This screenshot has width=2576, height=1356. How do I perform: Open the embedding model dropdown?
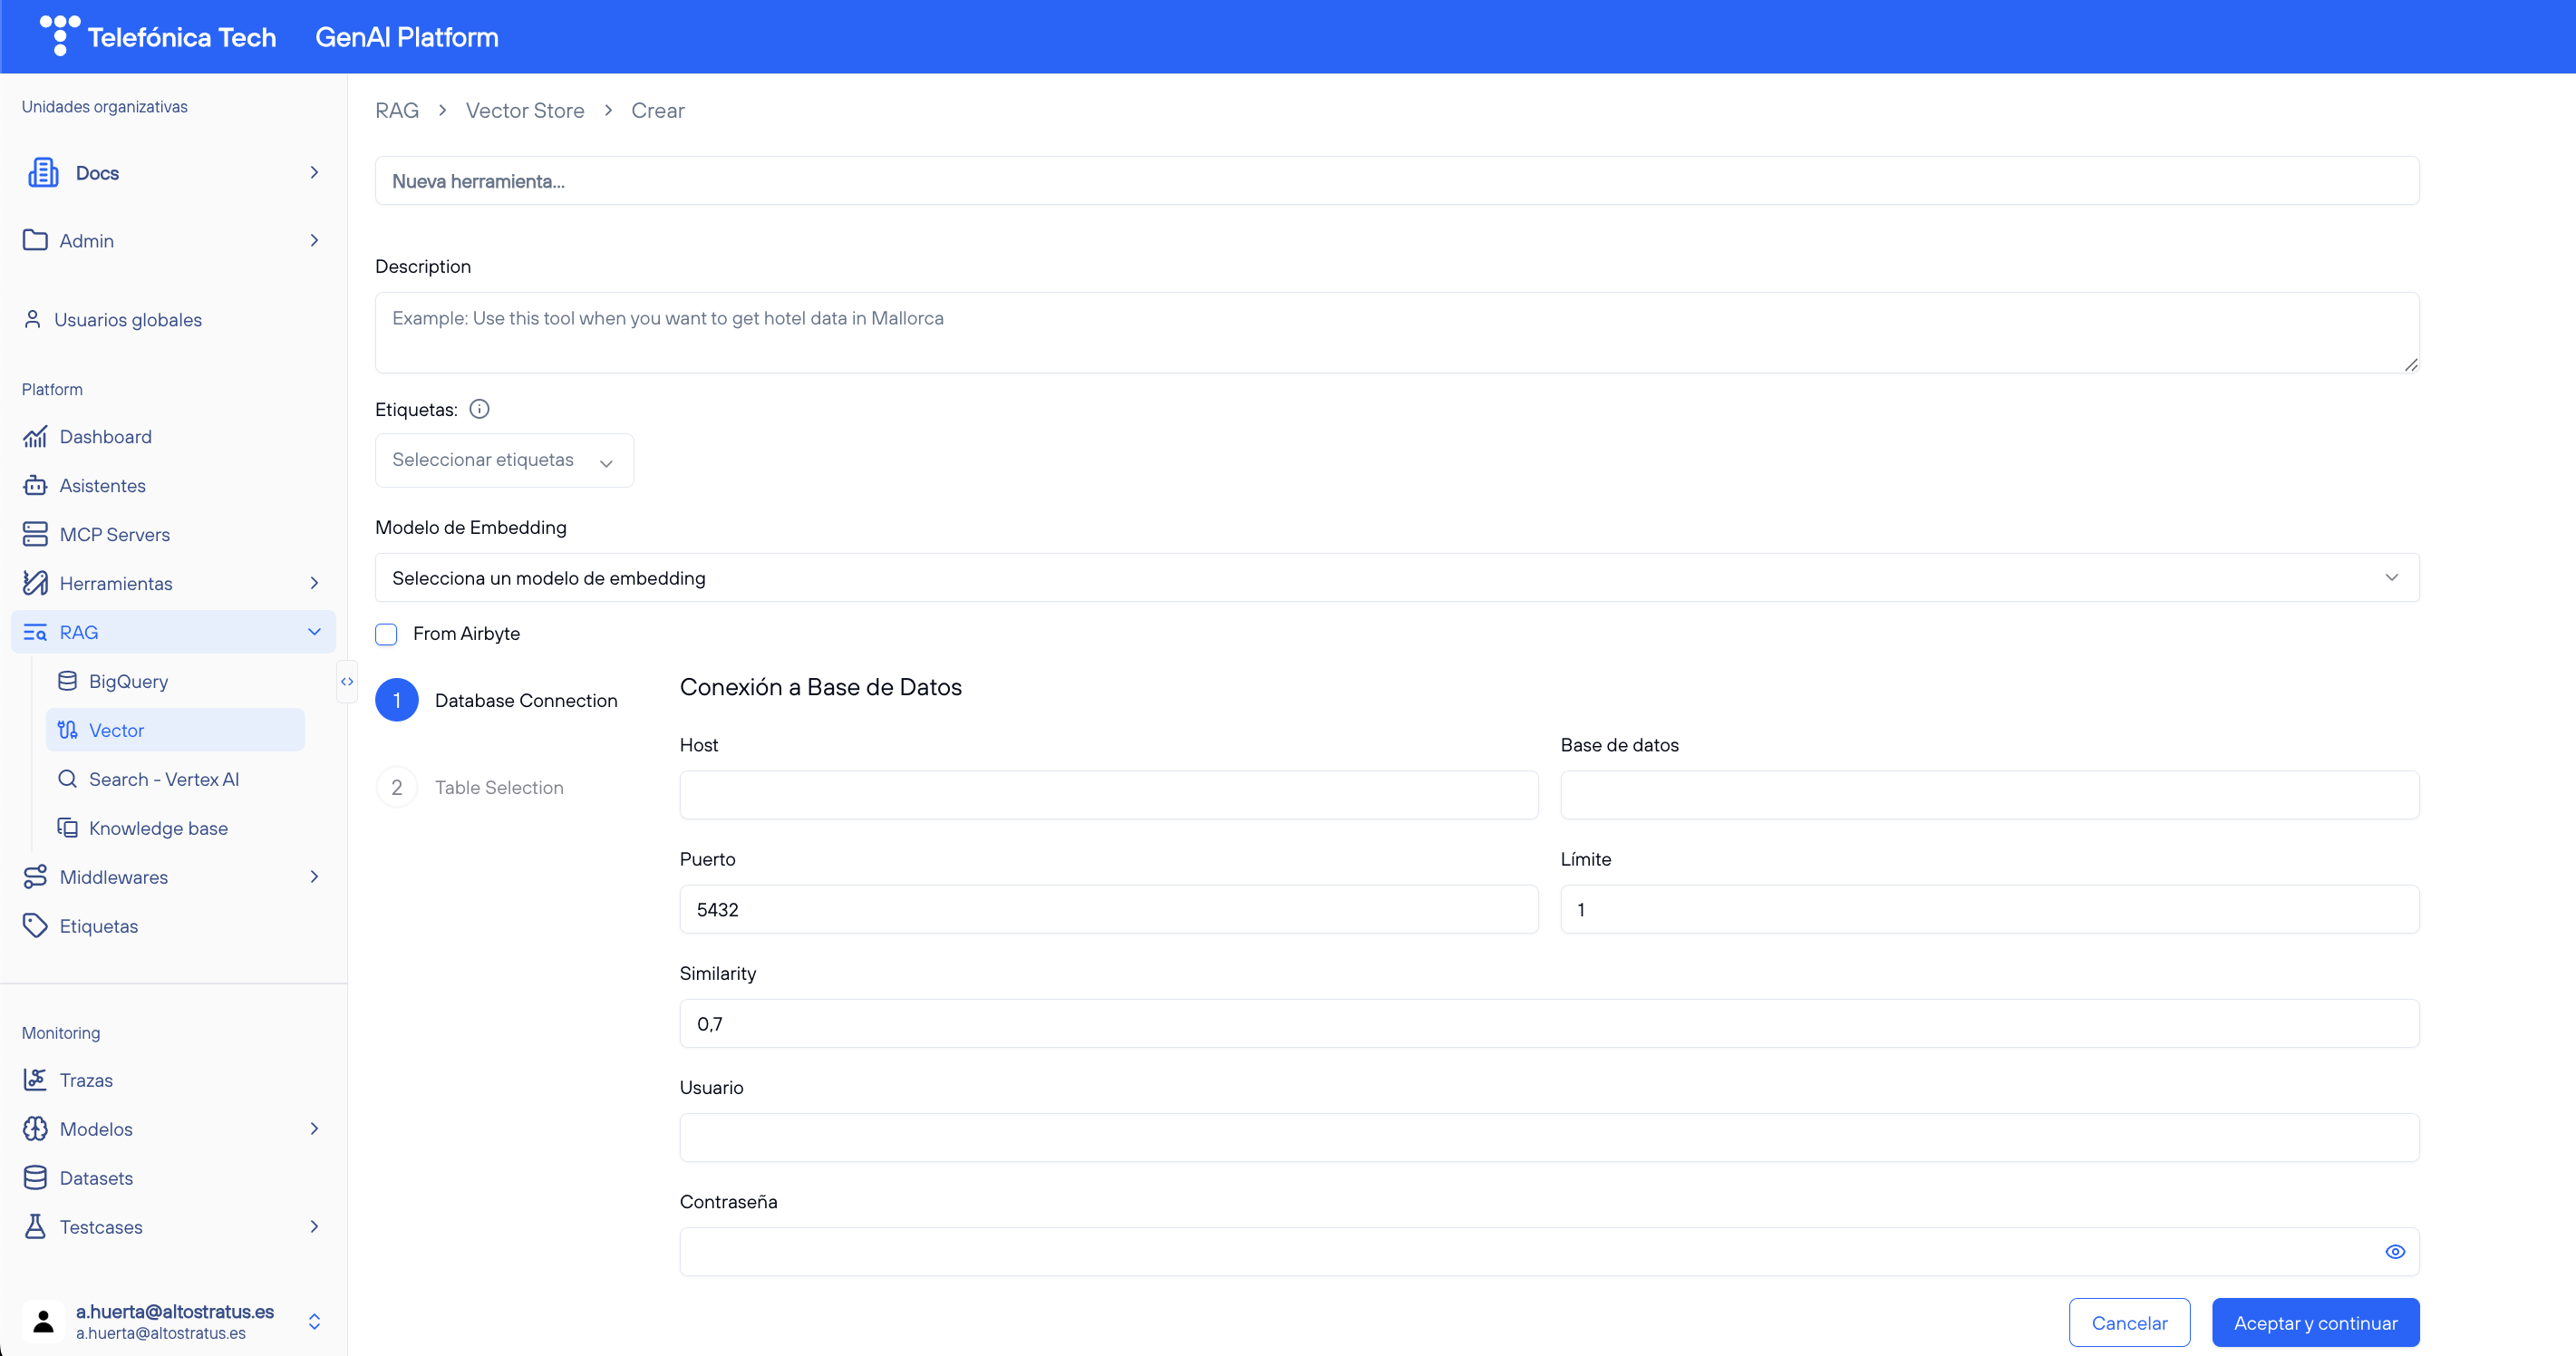[x=1396, y=578]
